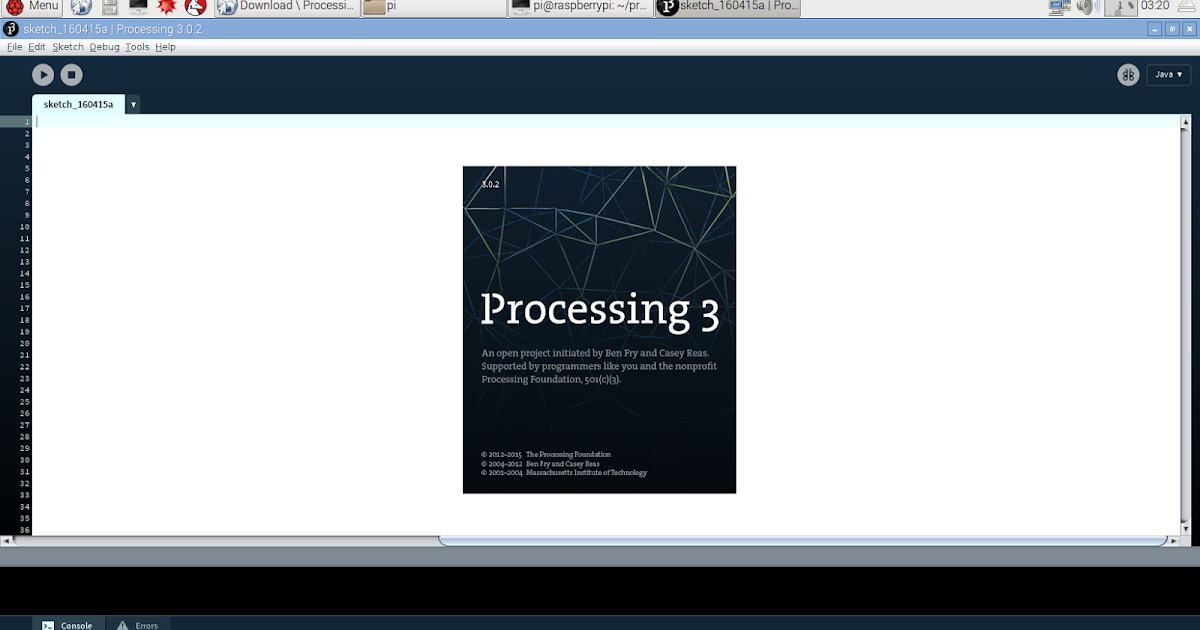The width and height of the screenshot is (1200, 630).
Task: Open the Epiphany web browser from the taskbar
Action: pyautogui.click(x=80, y=7)
